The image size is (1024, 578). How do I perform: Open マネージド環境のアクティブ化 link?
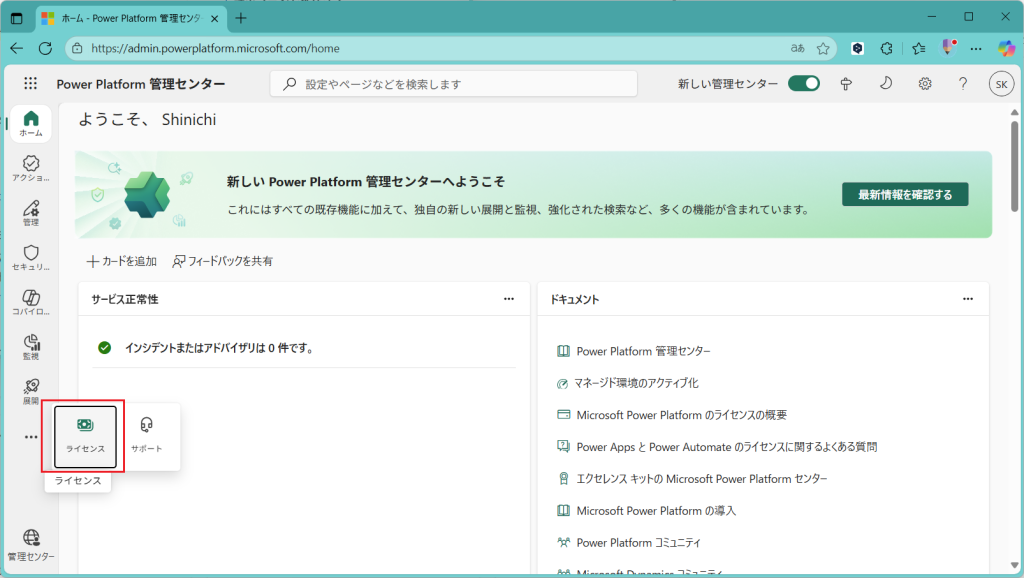click(635, 383)
